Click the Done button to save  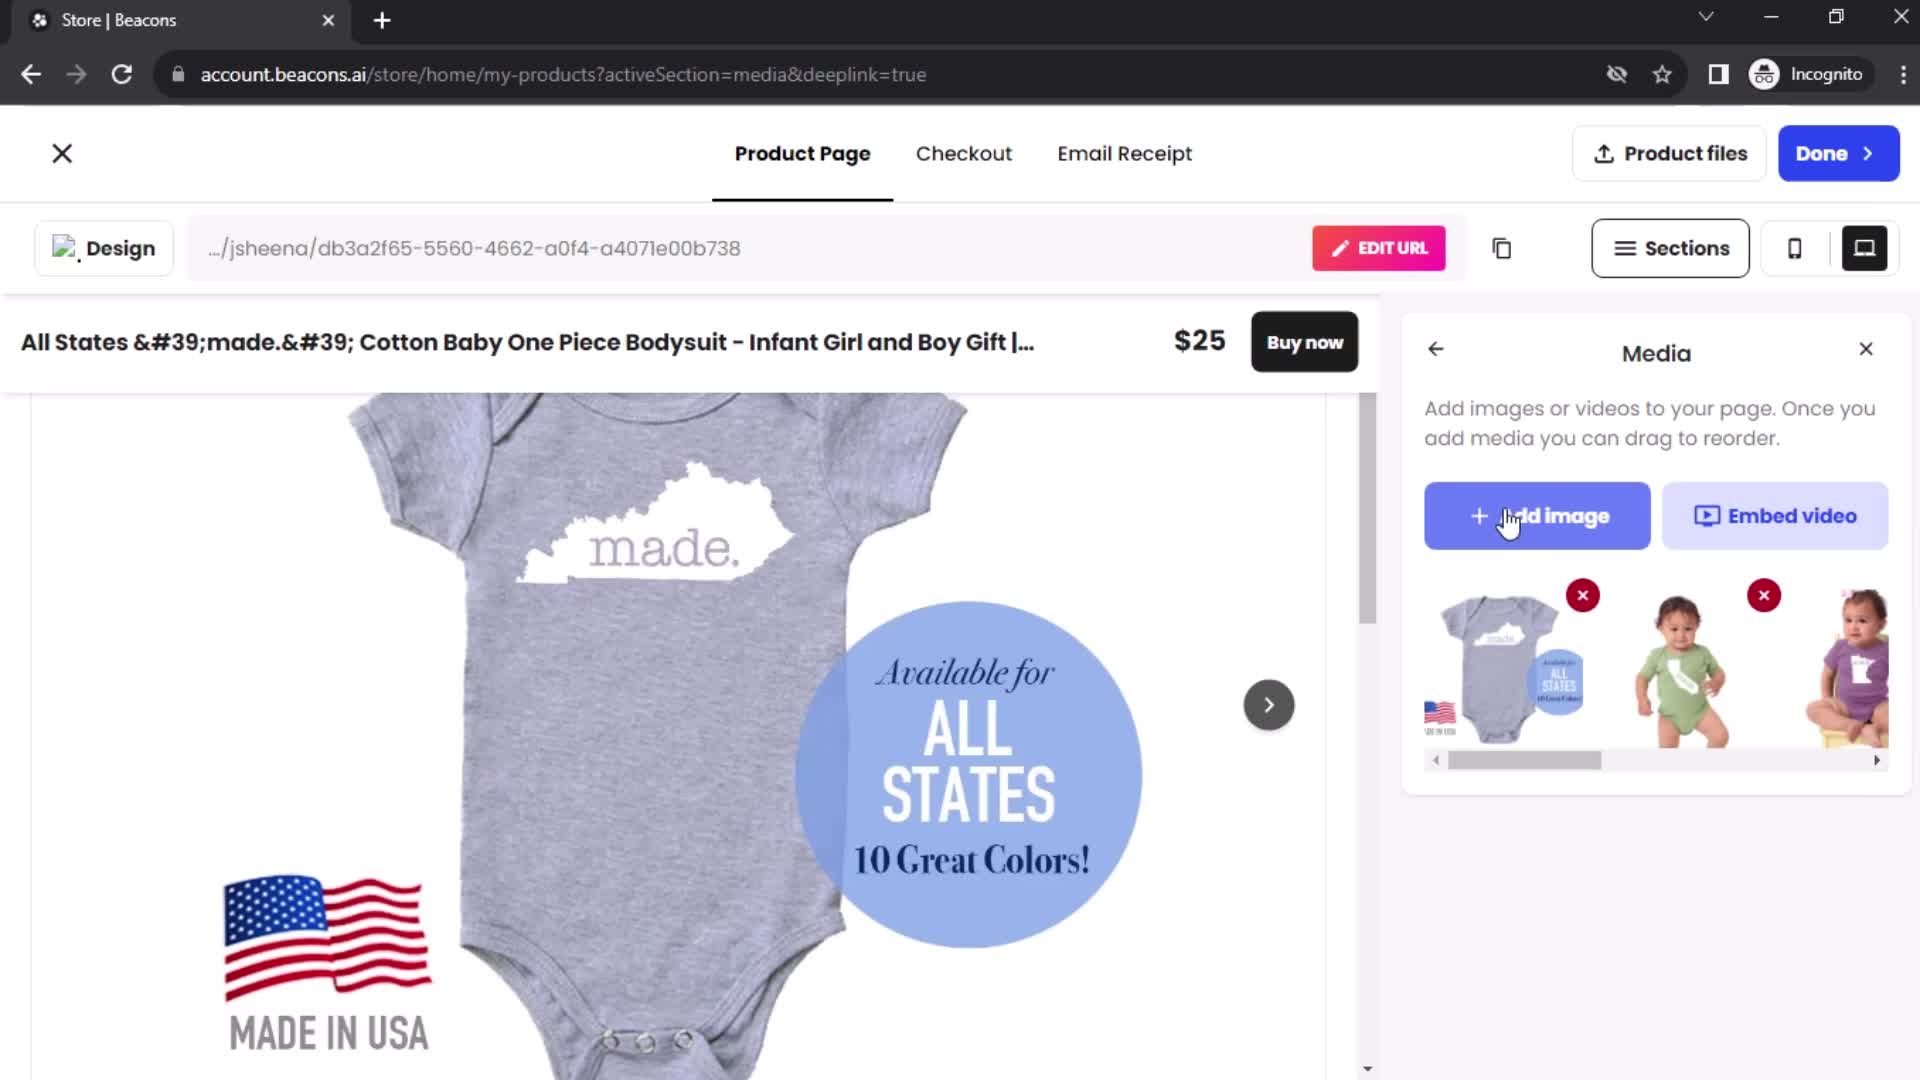click(x=1834, y=153)
